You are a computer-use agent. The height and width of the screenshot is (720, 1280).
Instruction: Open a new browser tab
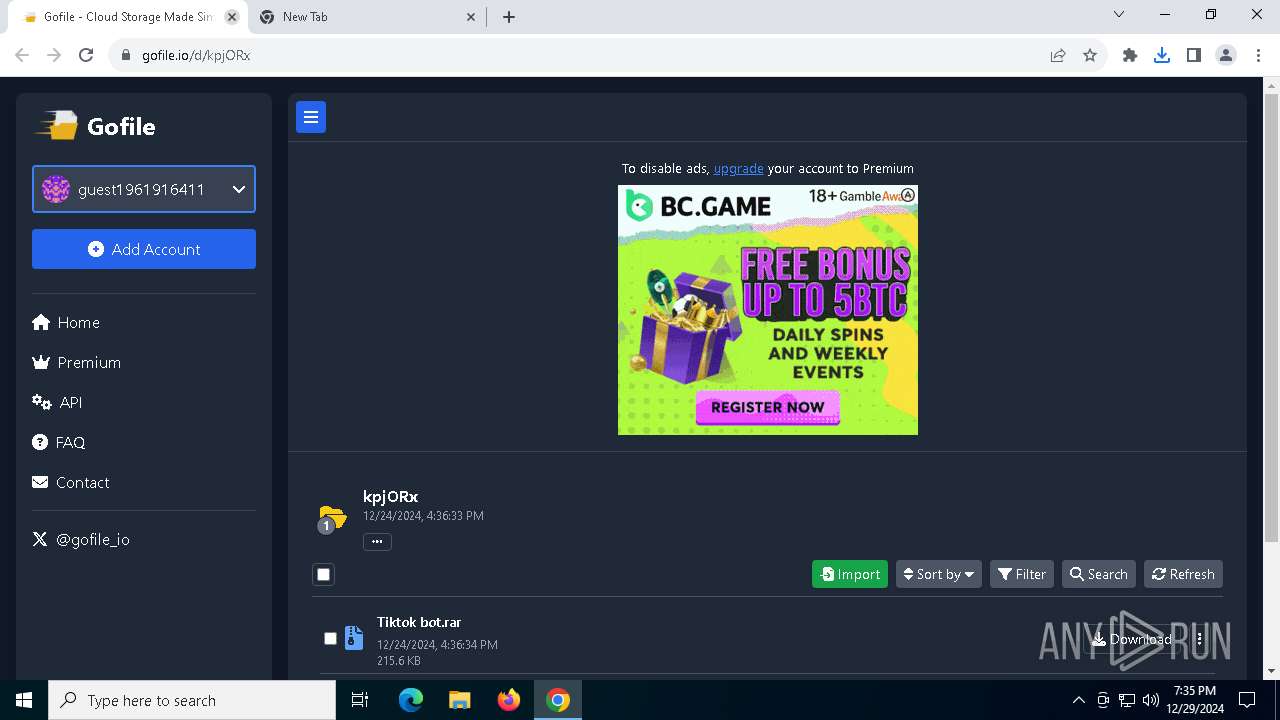click(509, 17)
